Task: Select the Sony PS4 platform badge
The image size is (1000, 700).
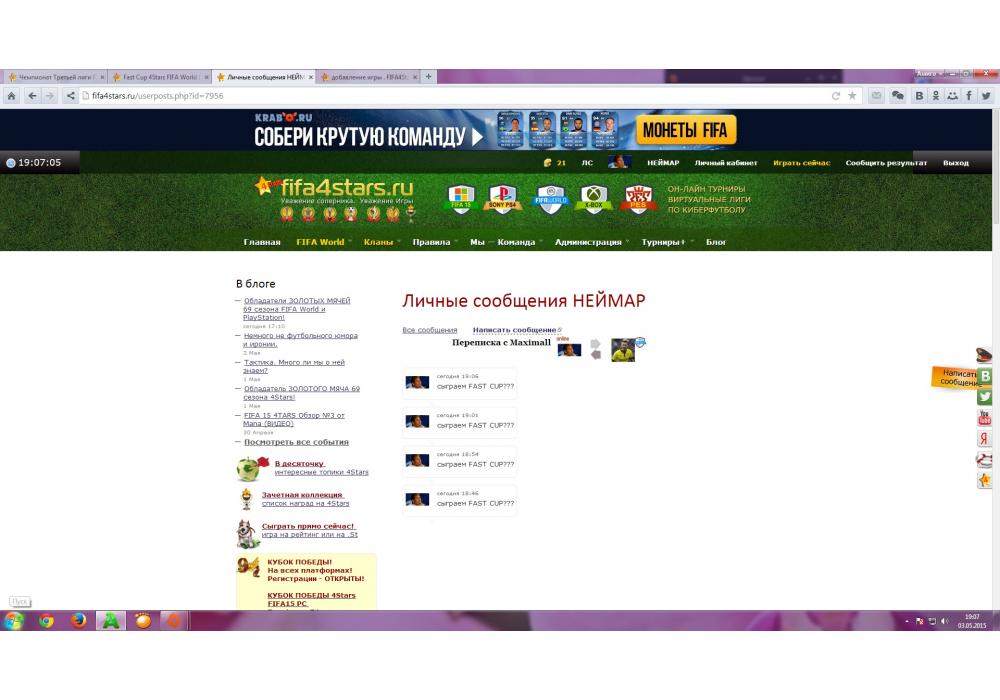Action: [503, 199]
